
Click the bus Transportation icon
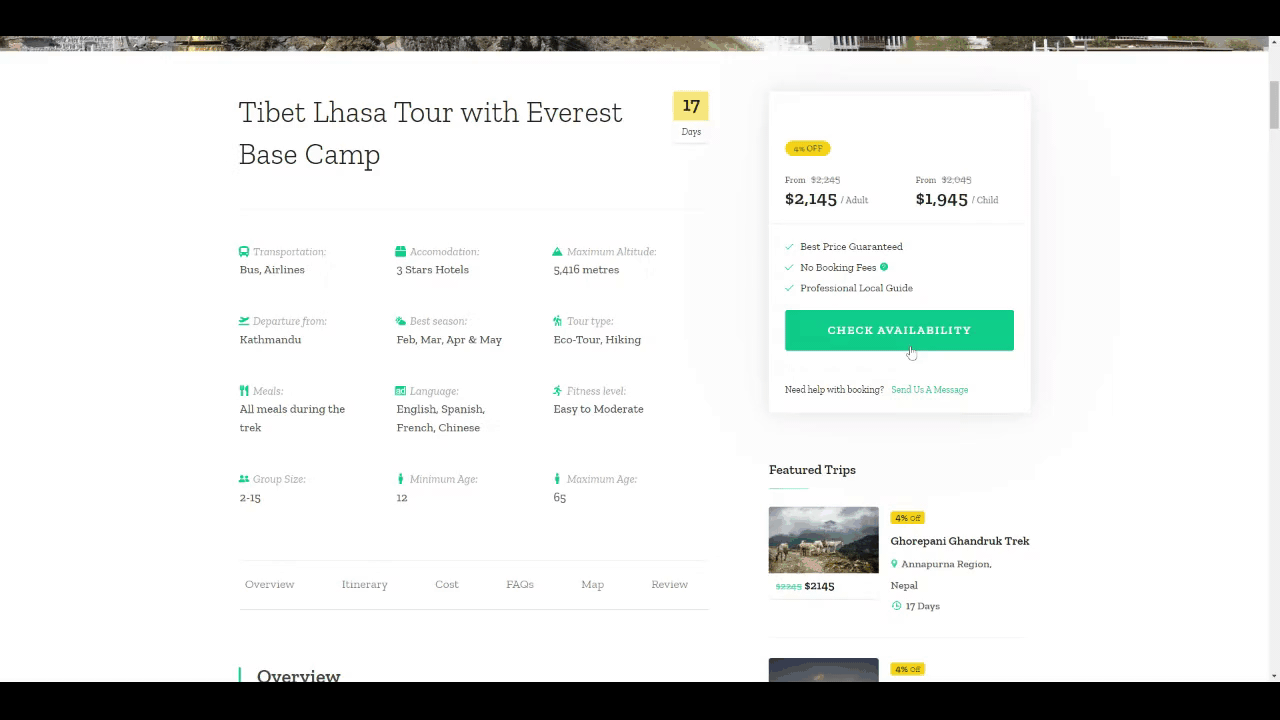tap(244, 252)
